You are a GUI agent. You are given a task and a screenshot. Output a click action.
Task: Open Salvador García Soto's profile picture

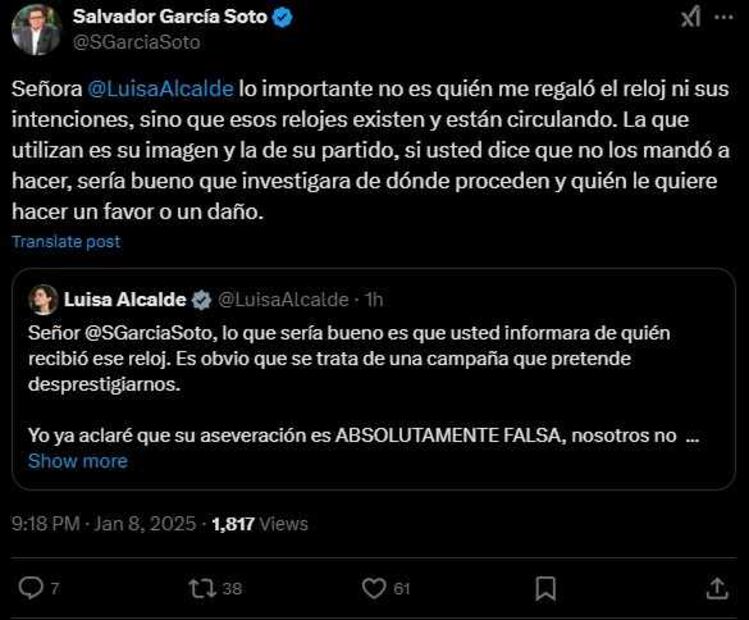point(36,30)
